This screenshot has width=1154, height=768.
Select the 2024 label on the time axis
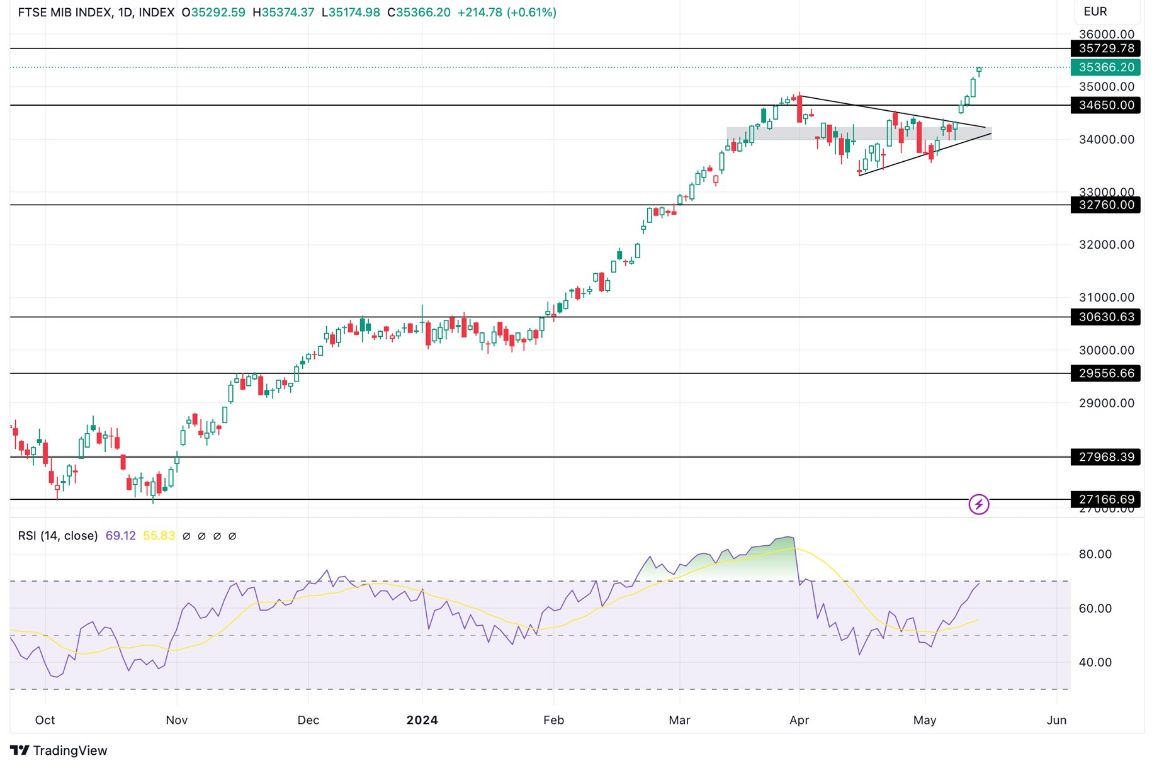[x=420, y=719]
